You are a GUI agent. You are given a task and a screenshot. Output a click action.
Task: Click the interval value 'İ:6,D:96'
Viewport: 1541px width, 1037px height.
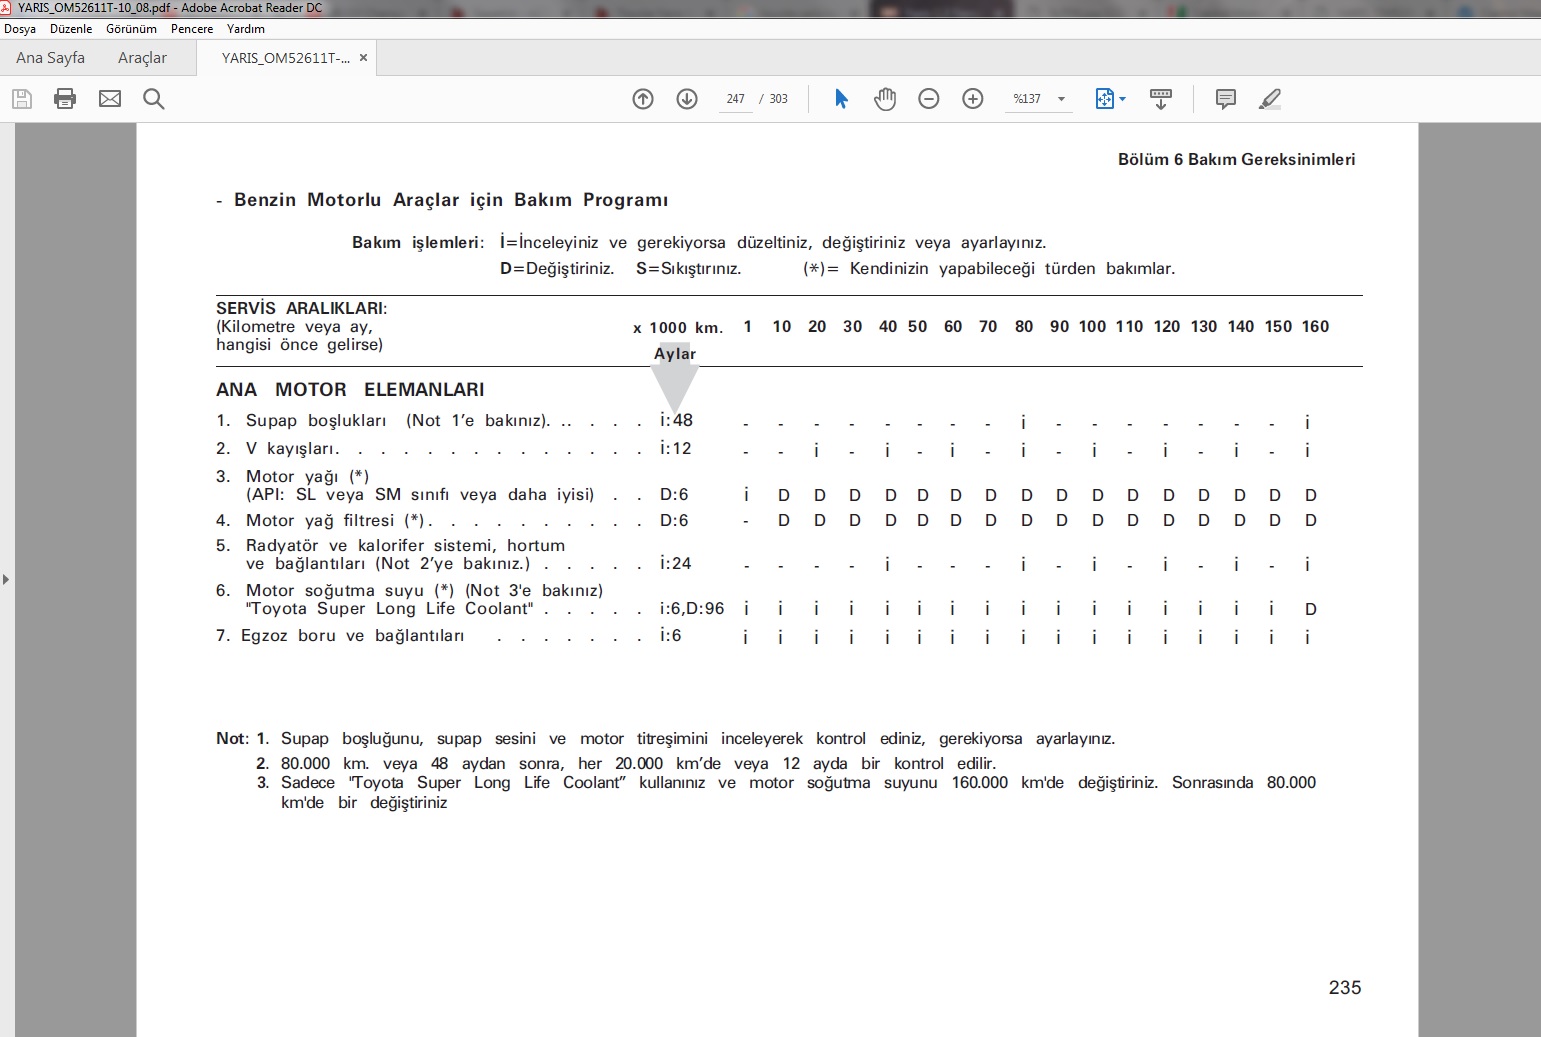tap(692, 609)
